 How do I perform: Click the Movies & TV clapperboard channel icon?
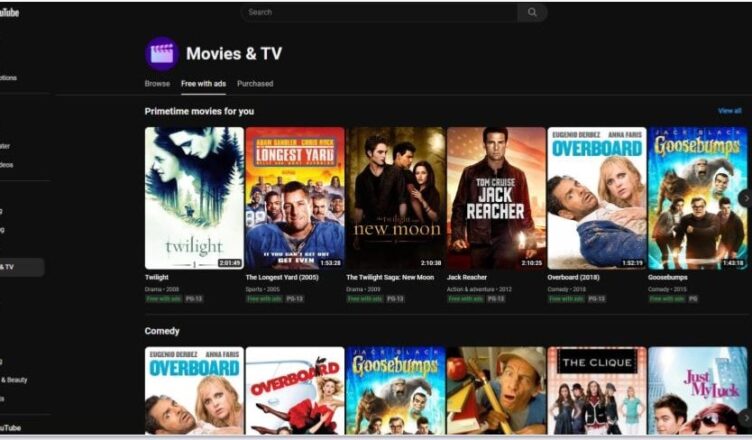162,54
